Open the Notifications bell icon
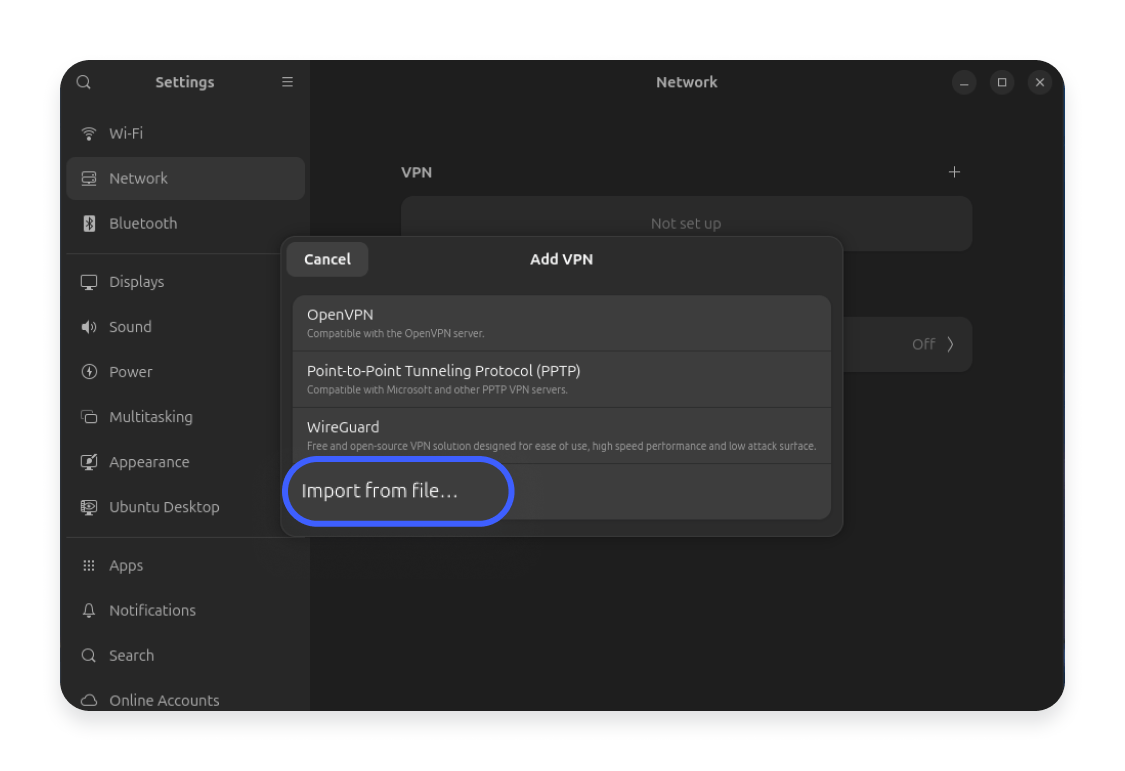The width and height of the screenshot is (1125, 771). 88,610
